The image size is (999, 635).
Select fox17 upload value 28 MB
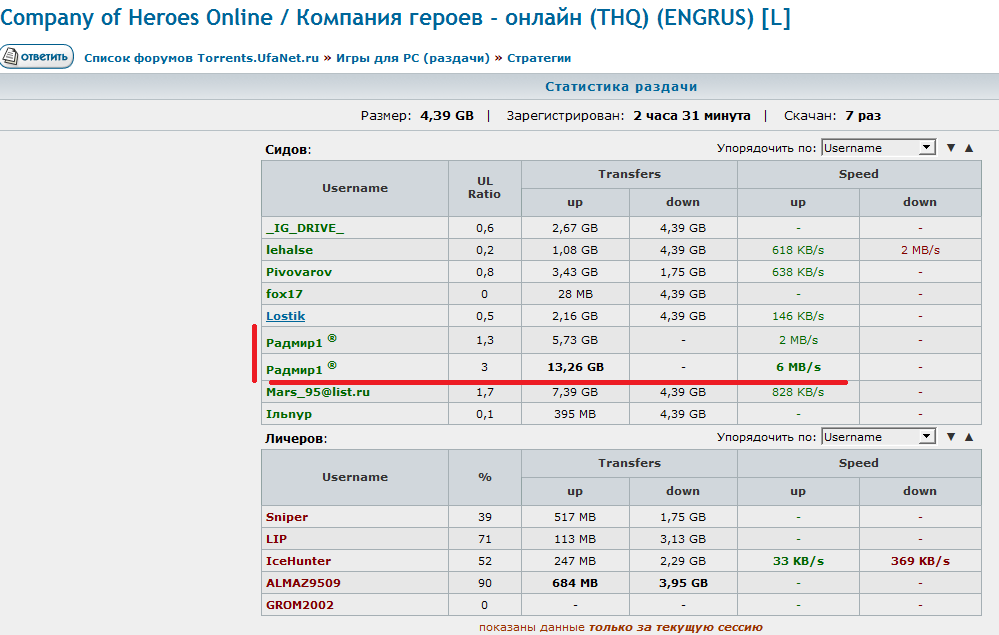pos(575,294)
